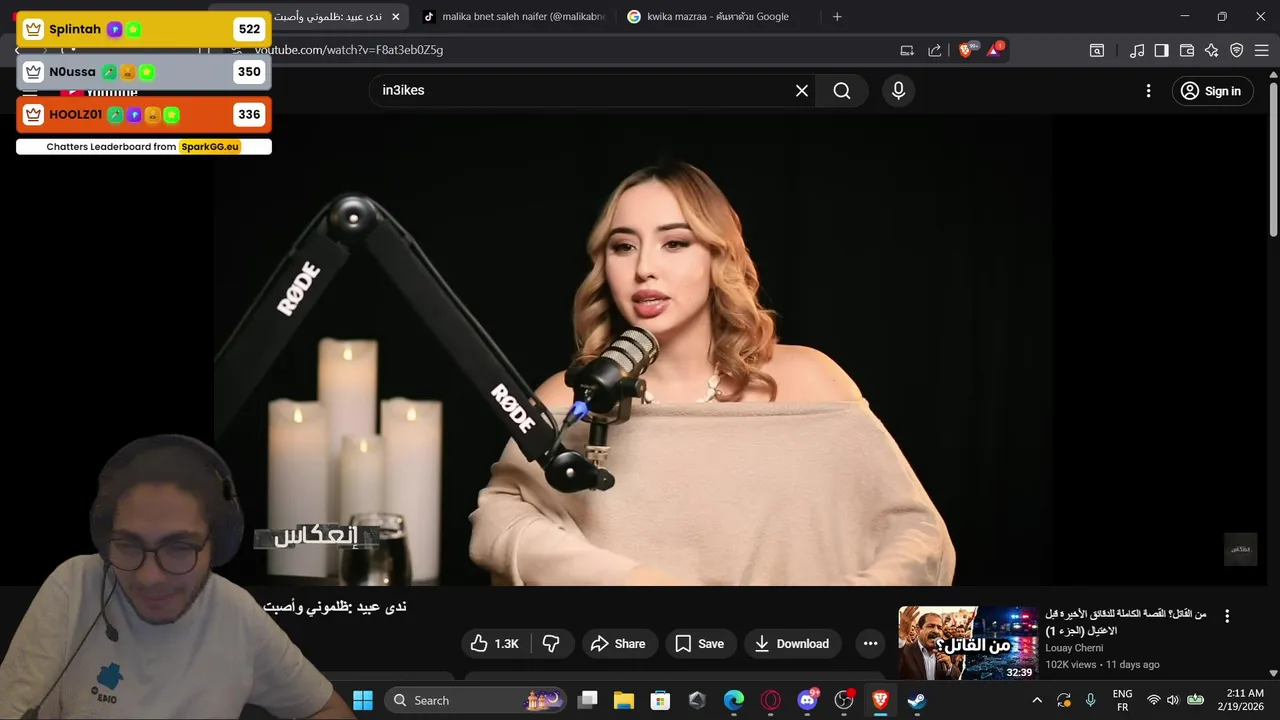Screen dimensions: 1280x720
Task: Open options menu for the Louay Cherni video
Action: tap(1227, 616)
